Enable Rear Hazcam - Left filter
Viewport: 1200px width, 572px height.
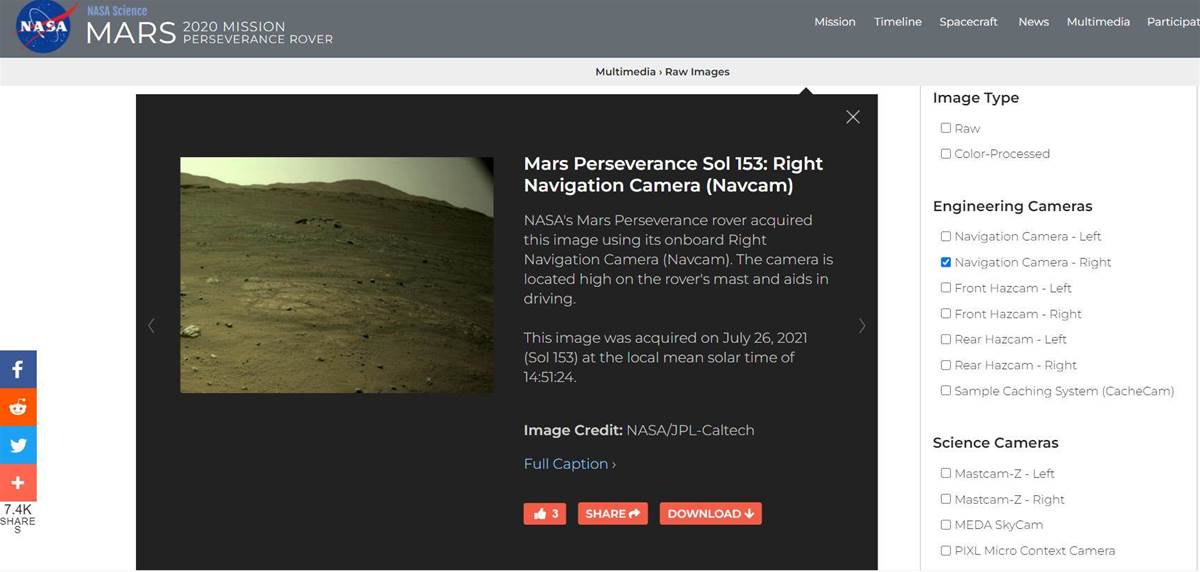[x=946, y=339]
